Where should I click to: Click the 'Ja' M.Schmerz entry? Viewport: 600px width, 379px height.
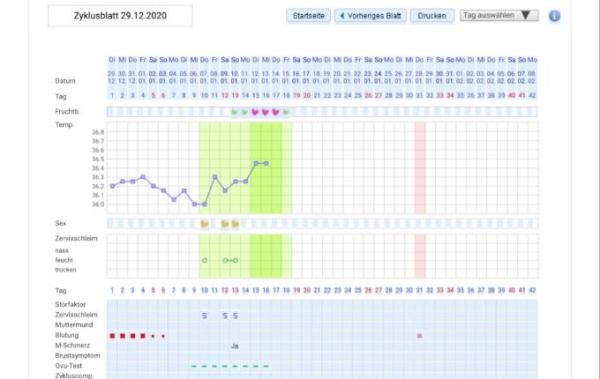coord(235,346)
